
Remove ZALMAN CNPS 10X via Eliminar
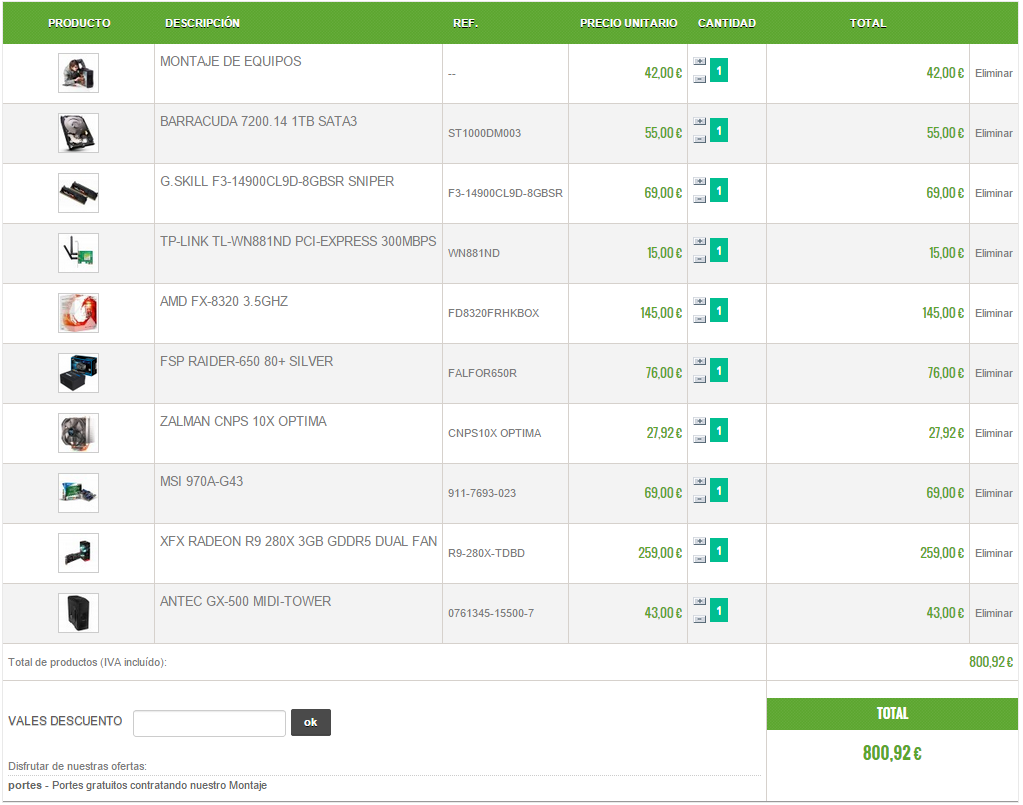coord(994,433)
